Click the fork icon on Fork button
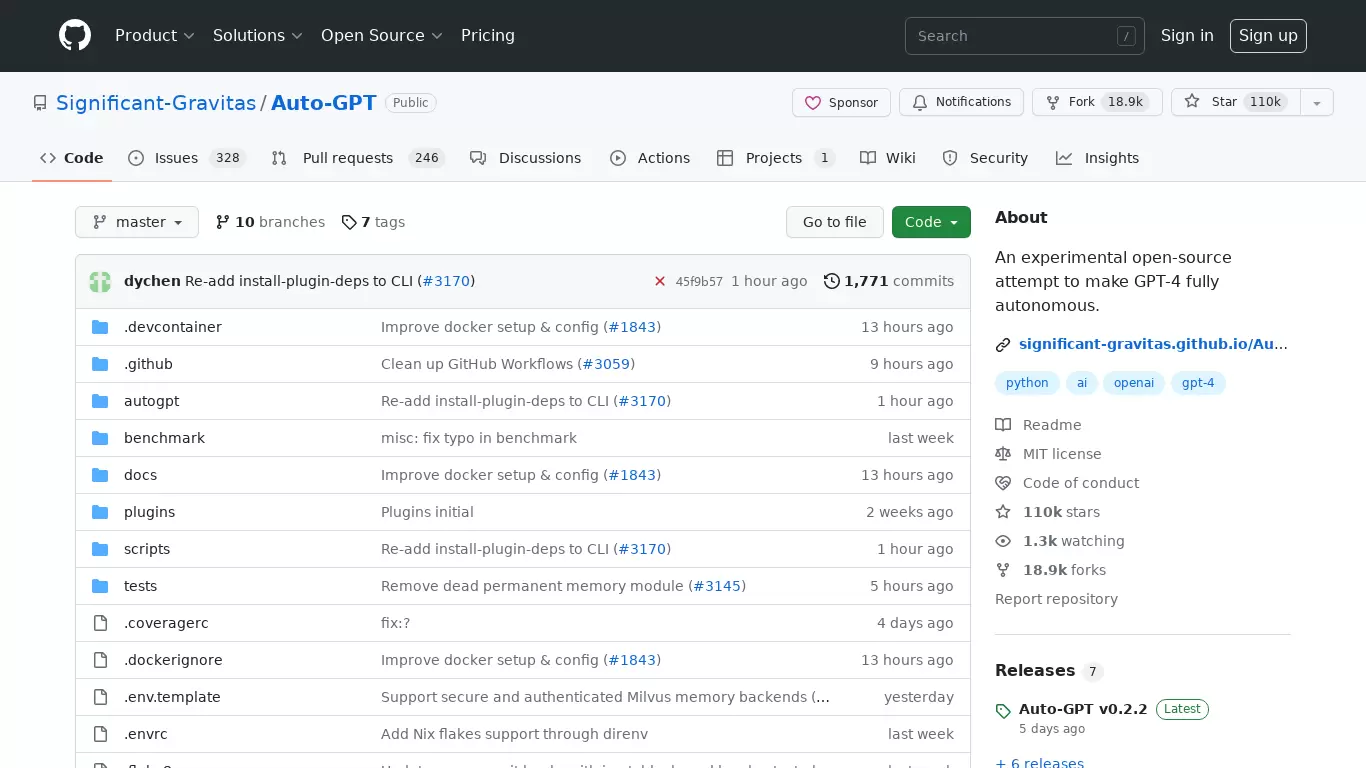Image resolution: width=1366 pixels, height=768 pixels. click(1053, 102)
